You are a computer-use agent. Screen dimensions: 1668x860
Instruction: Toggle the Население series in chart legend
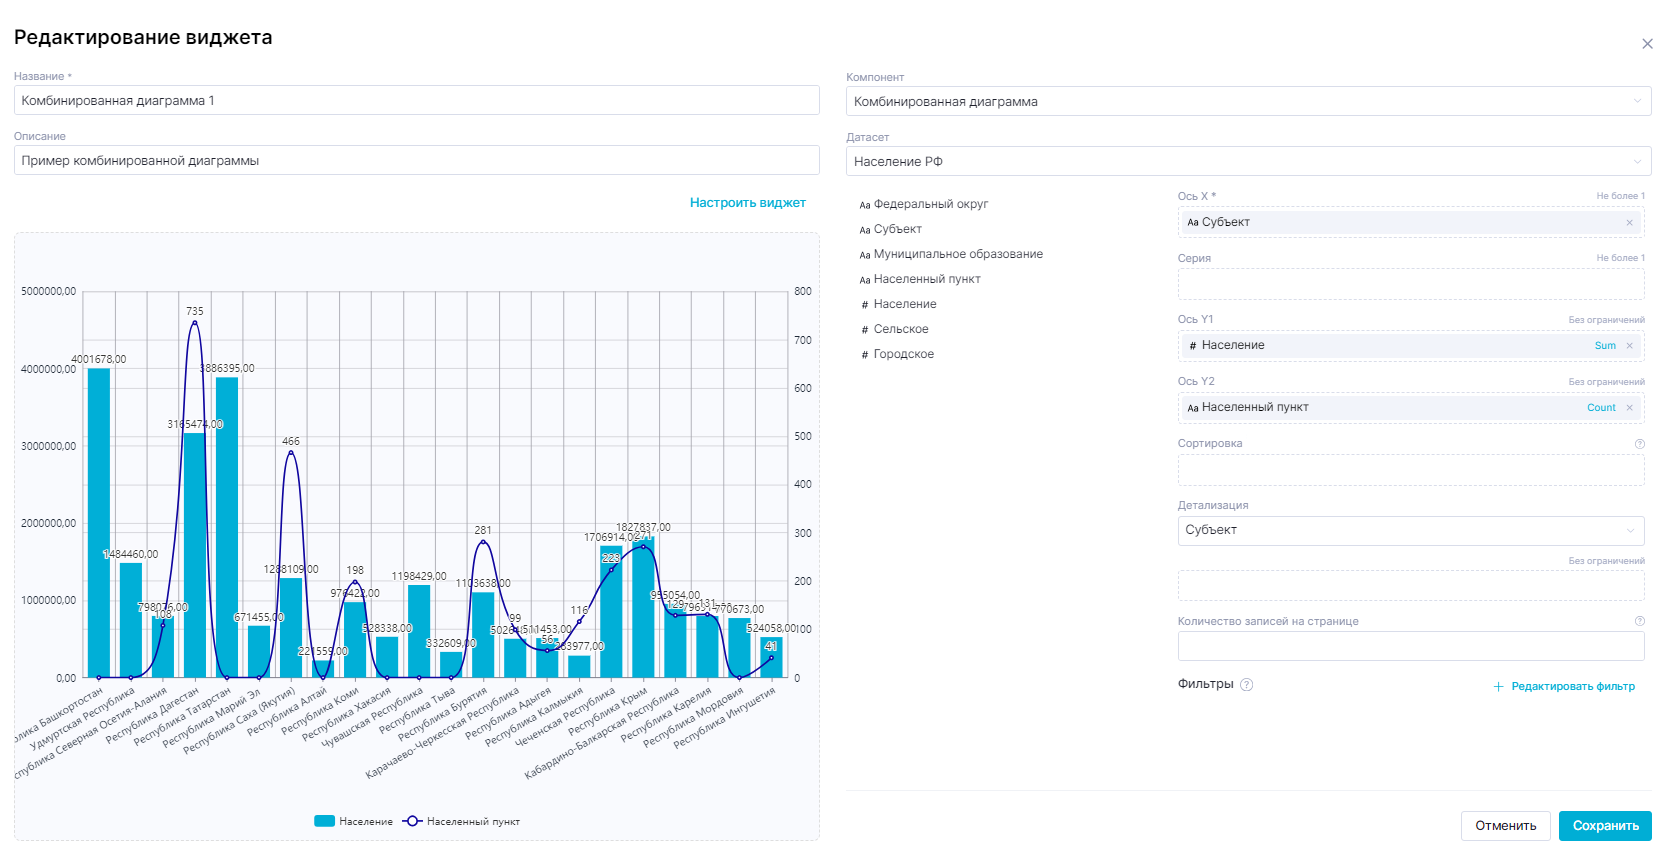click(x=354, y=821)
